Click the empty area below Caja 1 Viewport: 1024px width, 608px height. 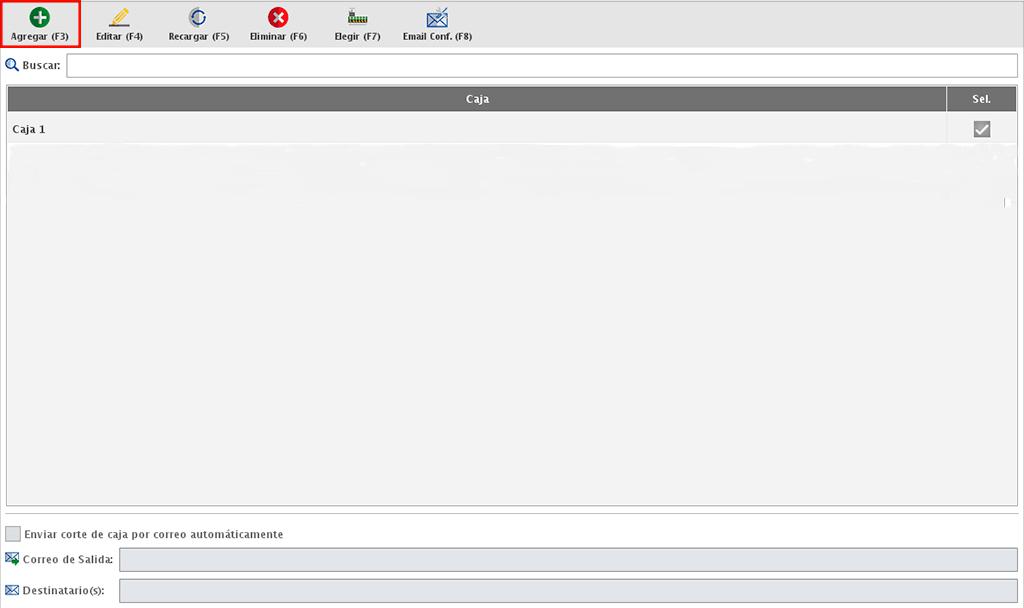tap(477, 330)
